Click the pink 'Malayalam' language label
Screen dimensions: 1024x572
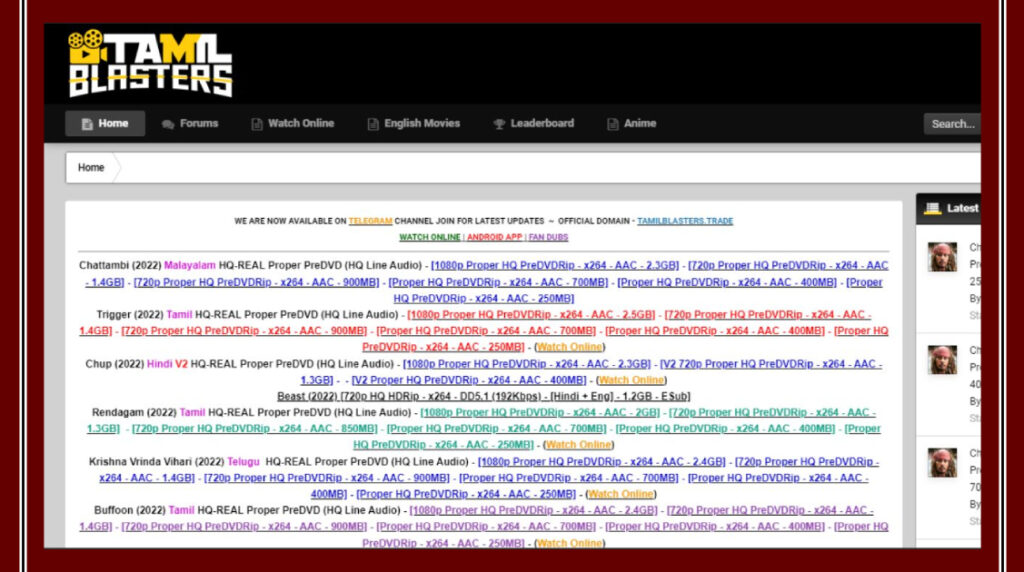189,265
